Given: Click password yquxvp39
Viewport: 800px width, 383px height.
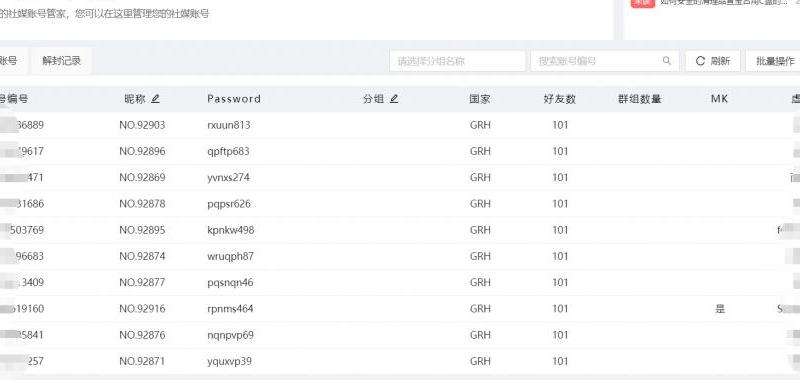Looking at the screenshot, I should [230, 362].
